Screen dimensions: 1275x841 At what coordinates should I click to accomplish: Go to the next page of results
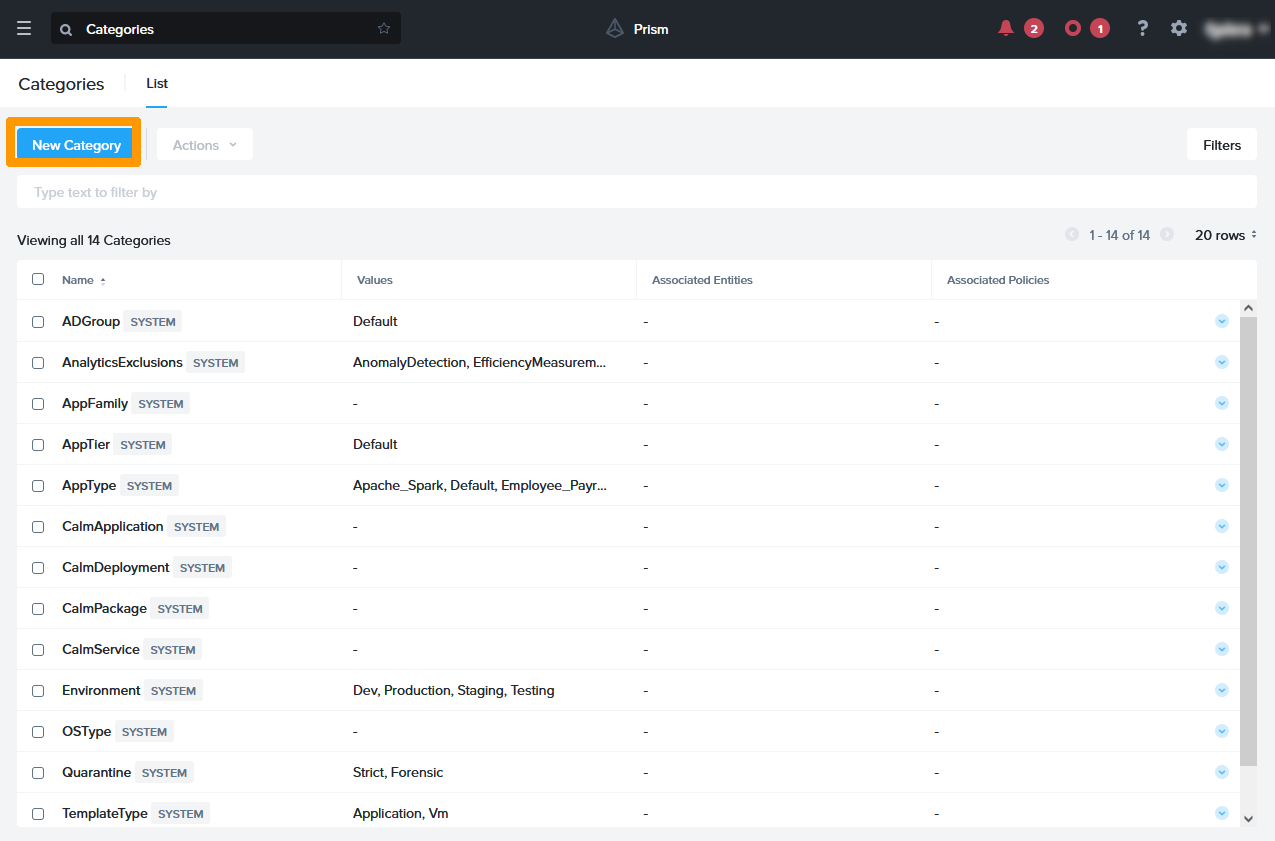1167,234
